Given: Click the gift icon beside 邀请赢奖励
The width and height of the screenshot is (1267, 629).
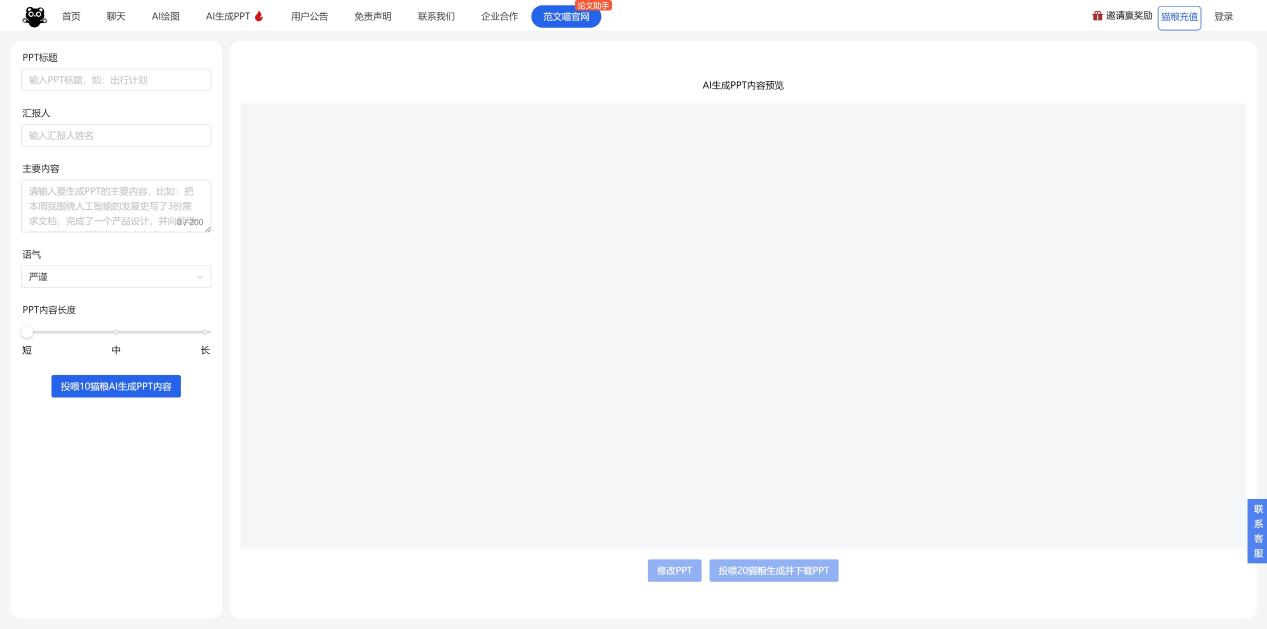Looking at the screenshot, I should pyautogui.click(x=1097, y=16).
